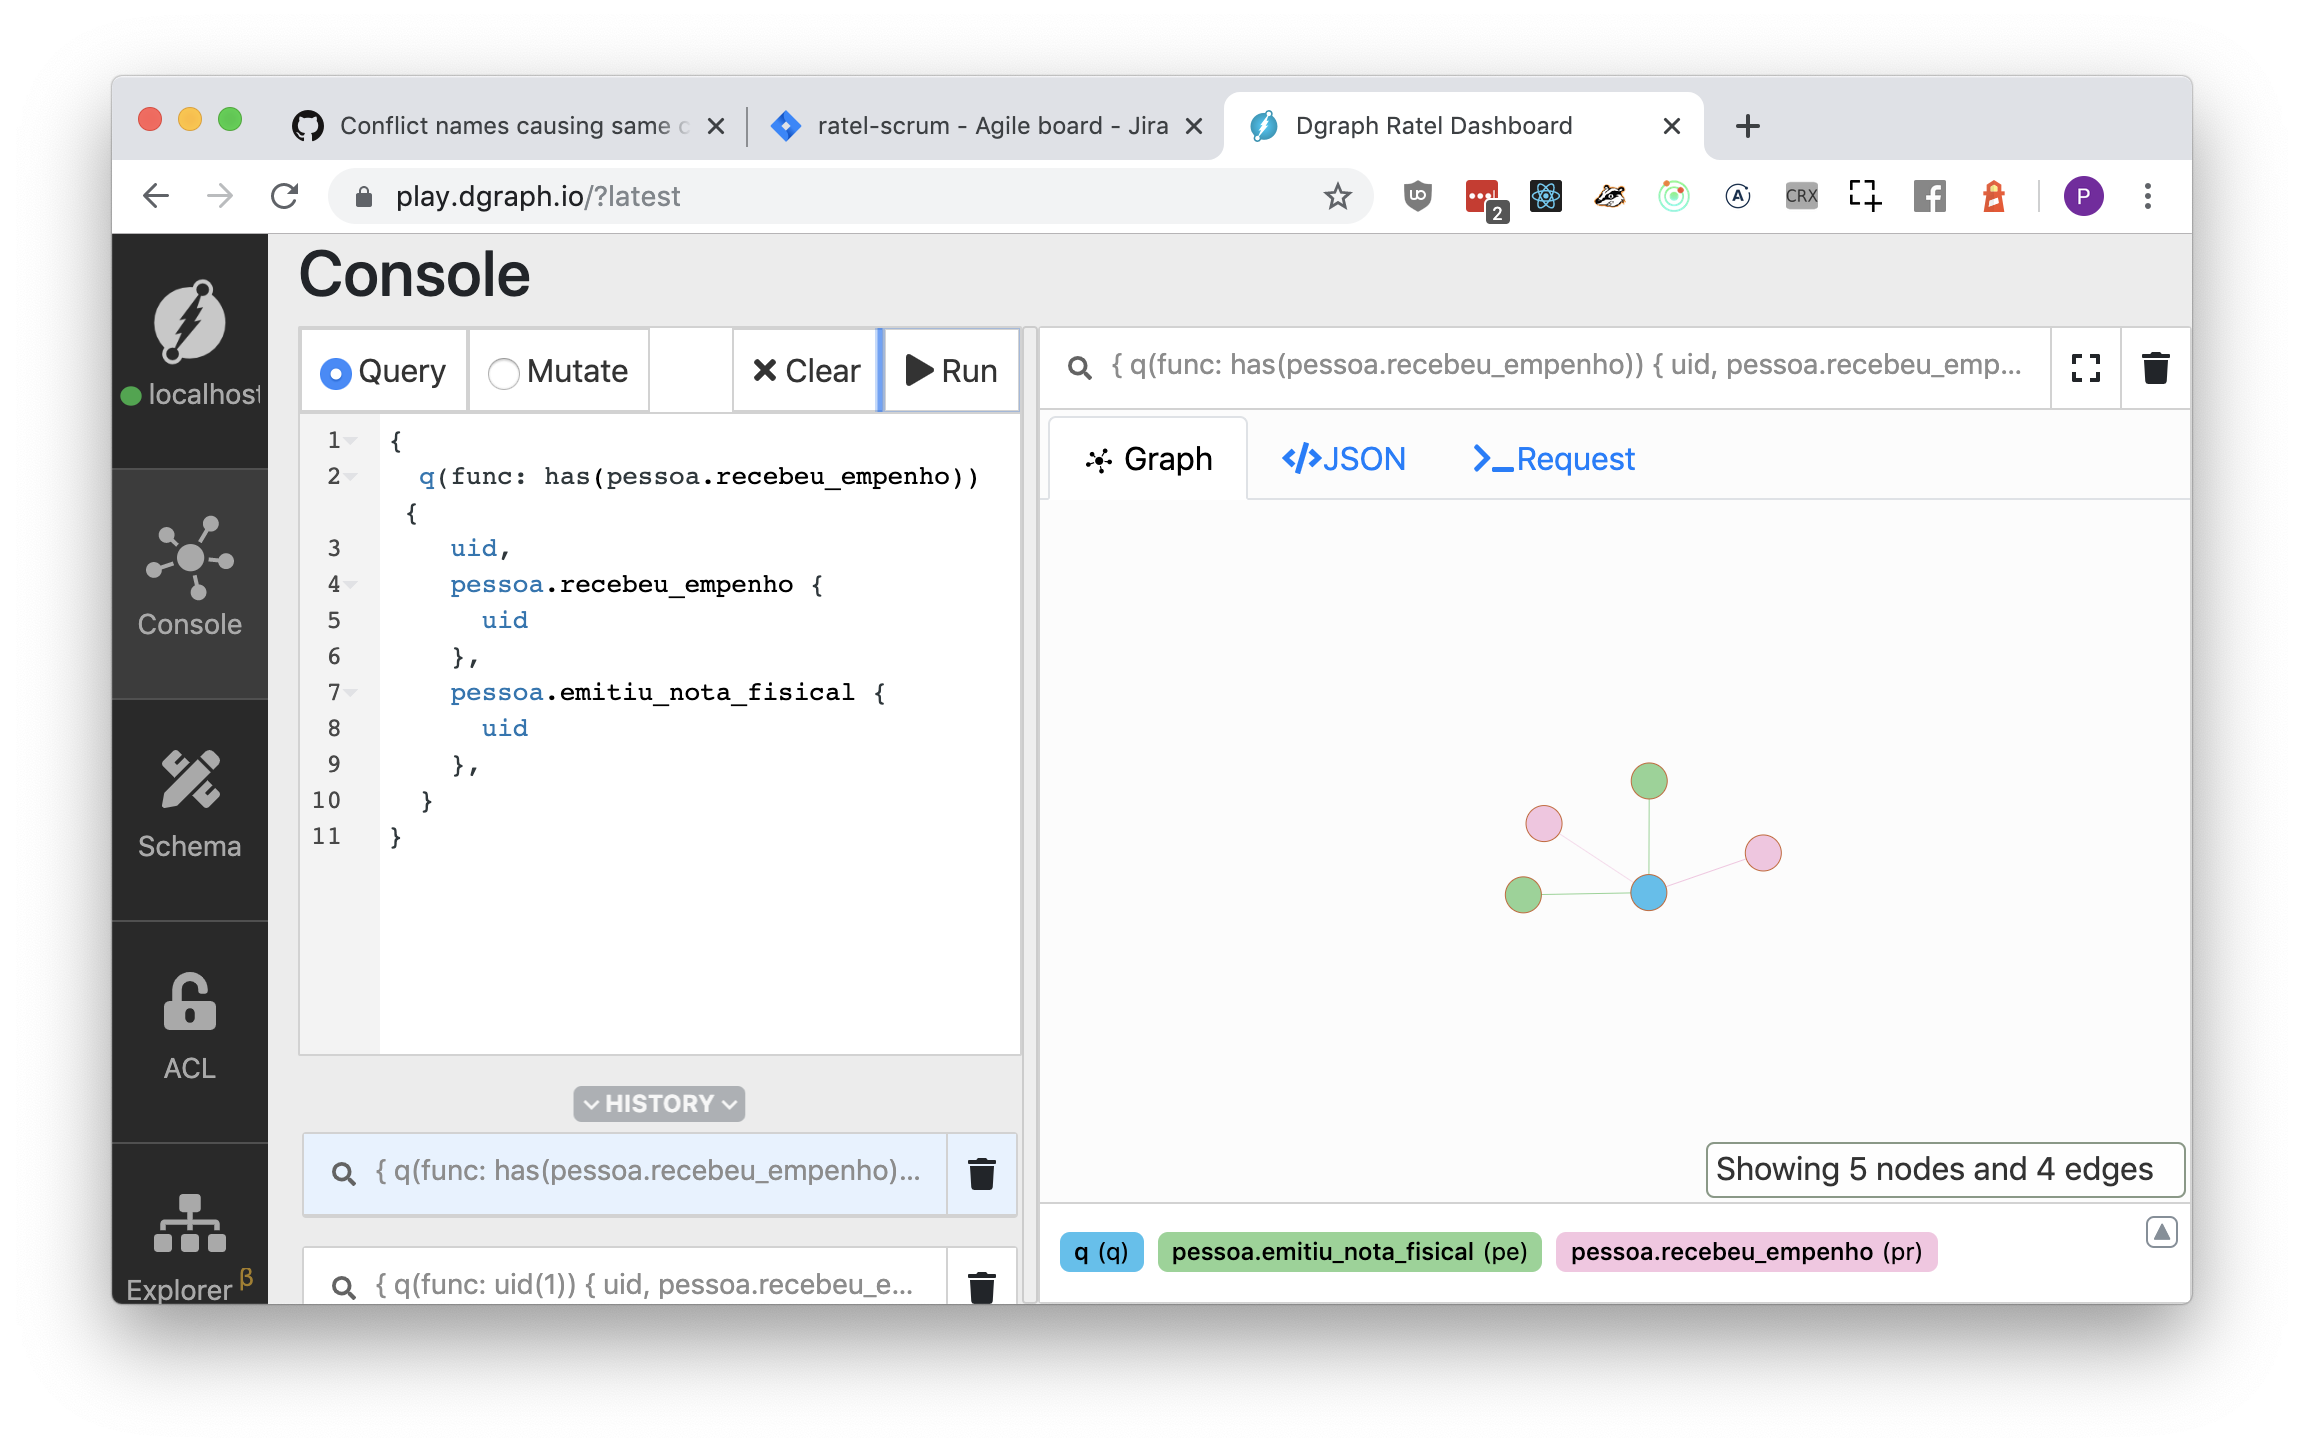Delete the has(pessoa.recebeu_empenho) history entry
The height and width of the screenshot is (1452, 2304).
coord(981,1173)
